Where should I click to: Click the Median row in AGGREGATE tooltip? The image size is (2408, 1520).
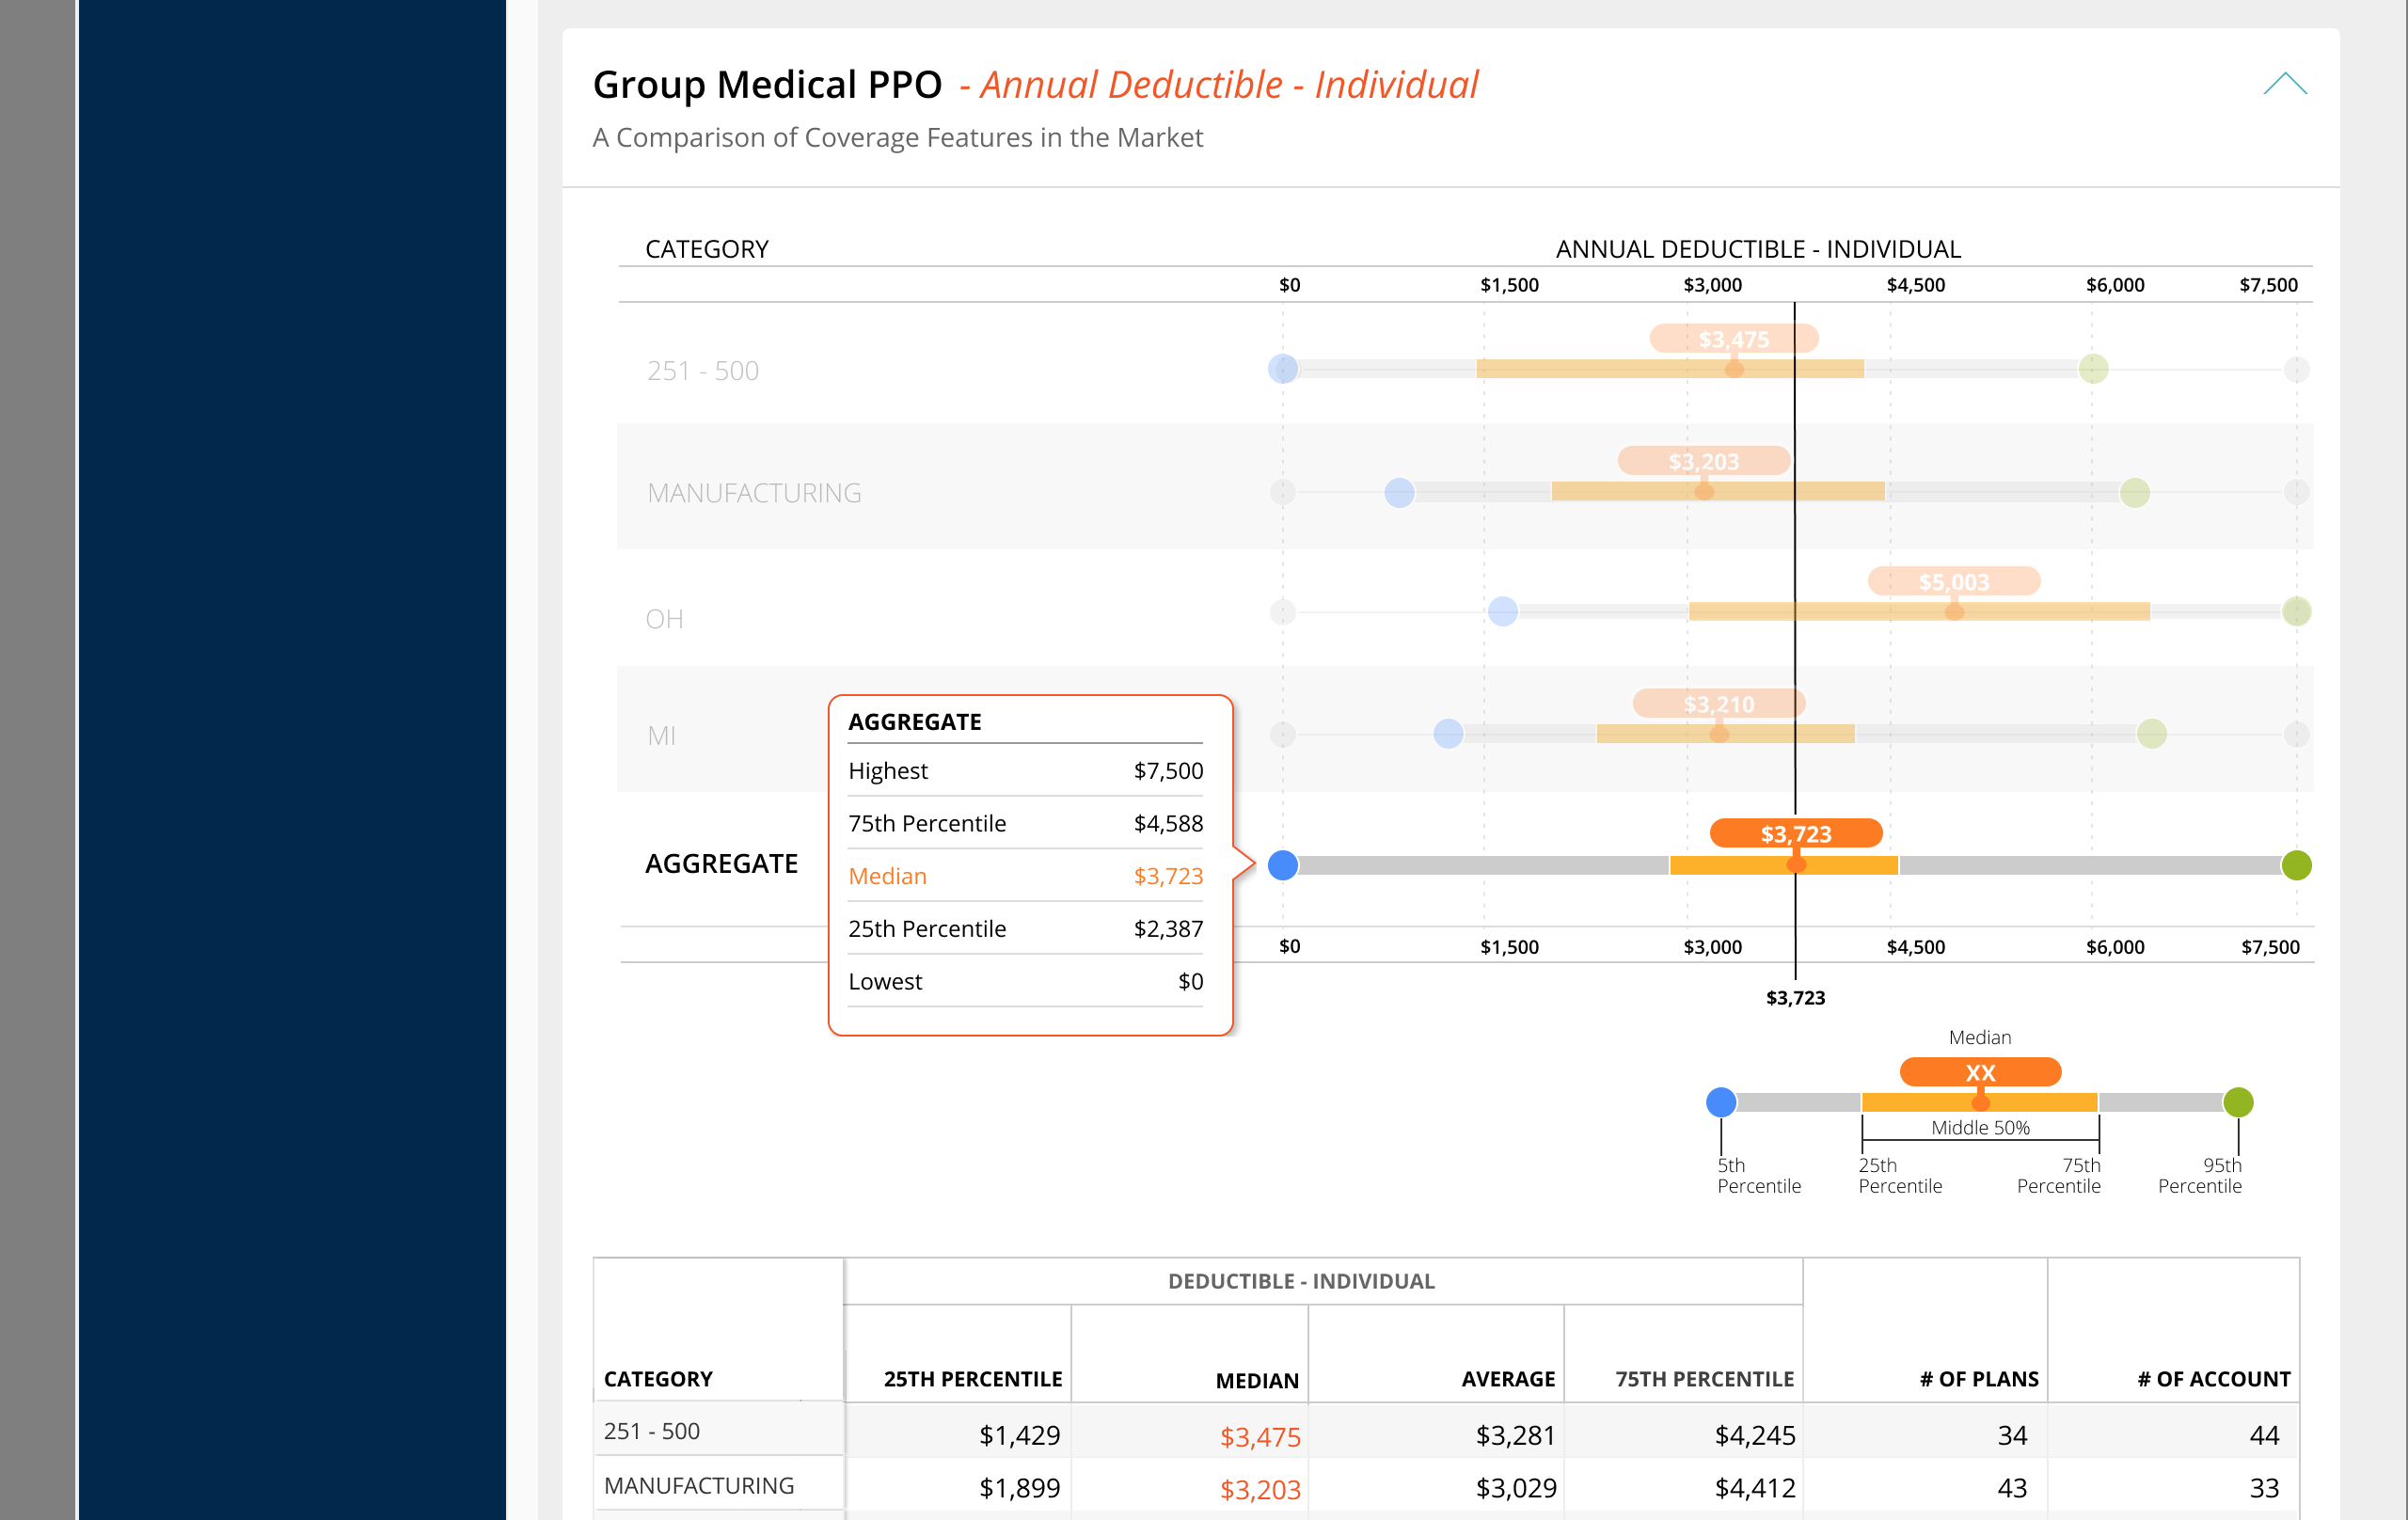click(x=1025, y=876)
